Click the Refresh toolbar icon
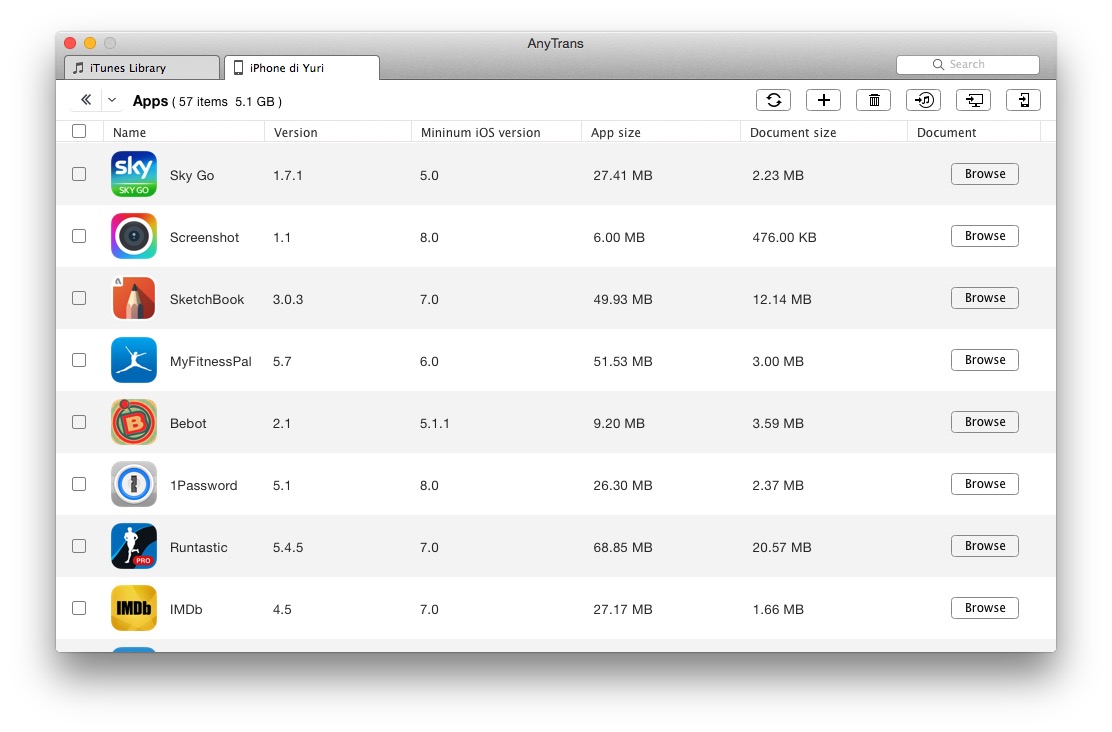Viewport: 1112px width, 732px height. click(774, 100)
